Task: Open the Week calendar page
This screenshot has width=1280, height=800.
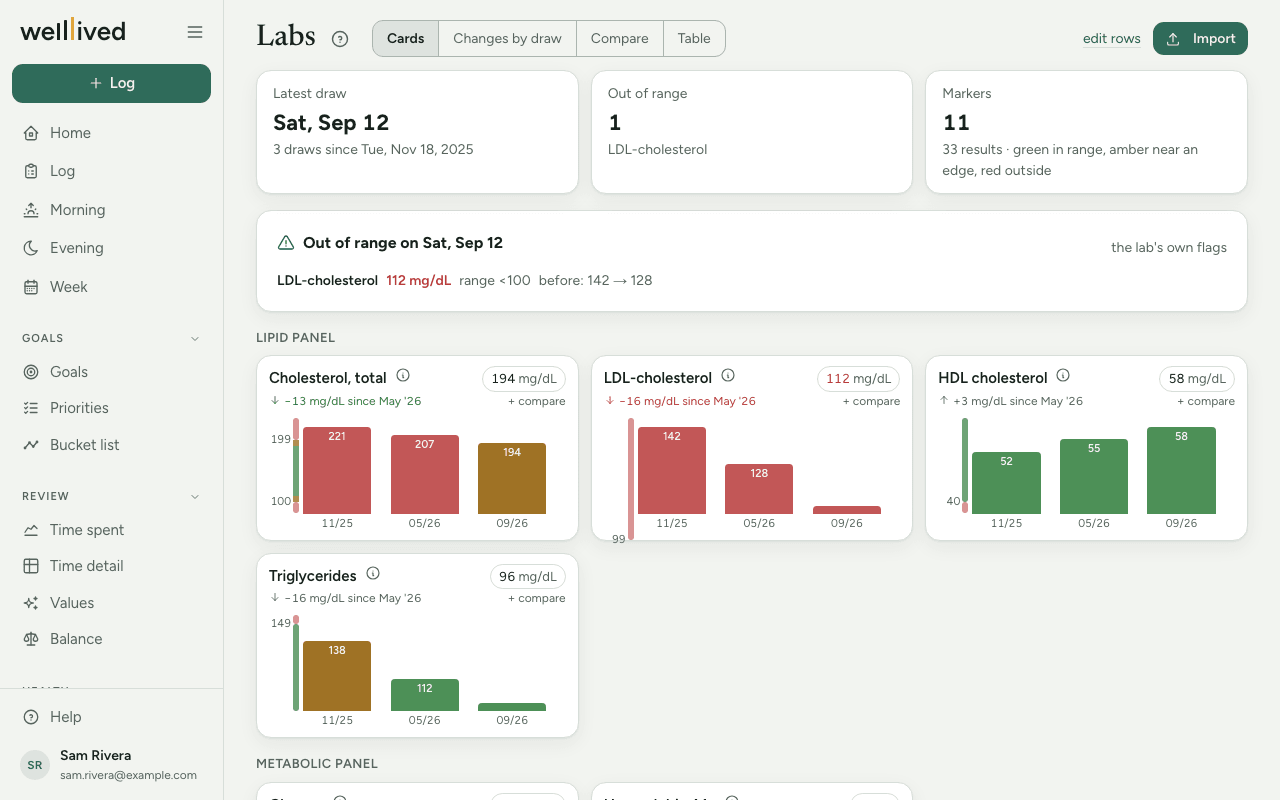Action: 111,287
